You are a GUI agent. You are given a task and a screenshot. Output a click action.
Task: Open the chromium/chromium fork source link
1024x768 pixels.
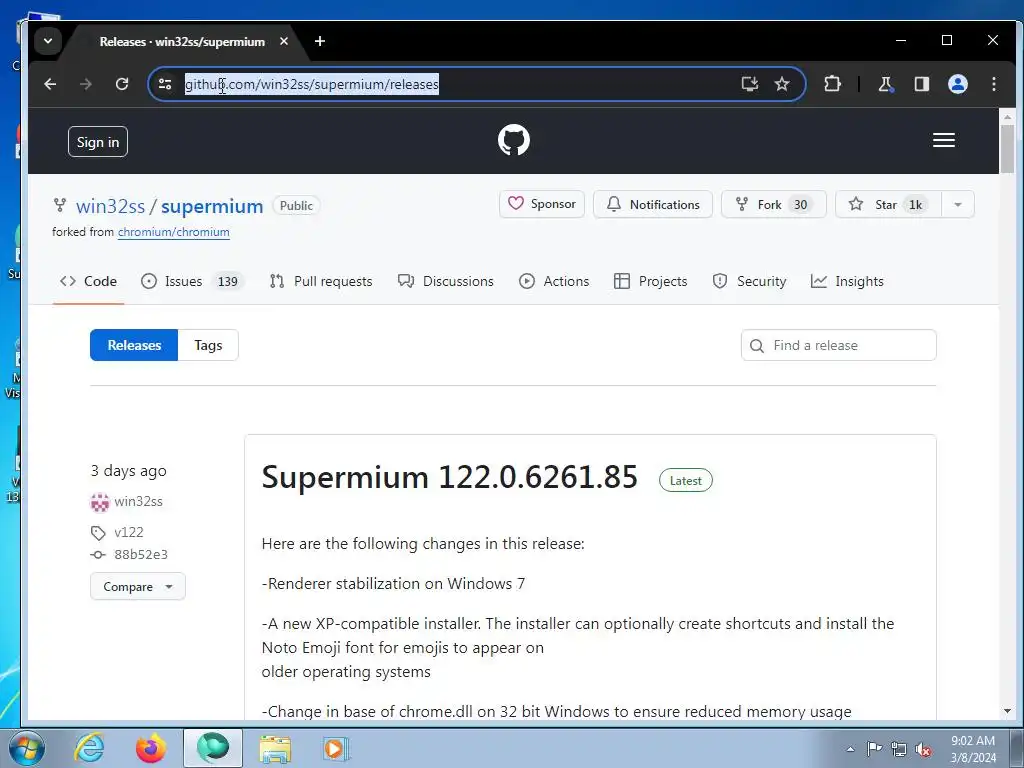(x=174, y=232)
